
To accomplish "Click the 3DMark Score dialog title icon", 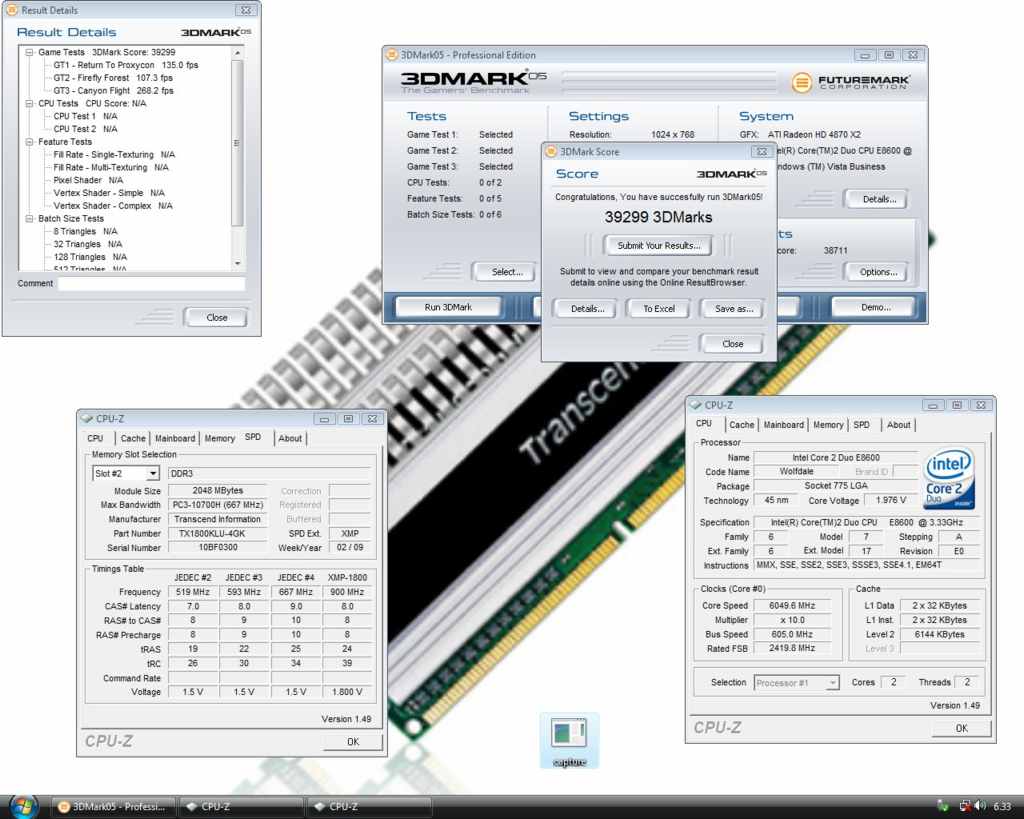I will point(551,152).
